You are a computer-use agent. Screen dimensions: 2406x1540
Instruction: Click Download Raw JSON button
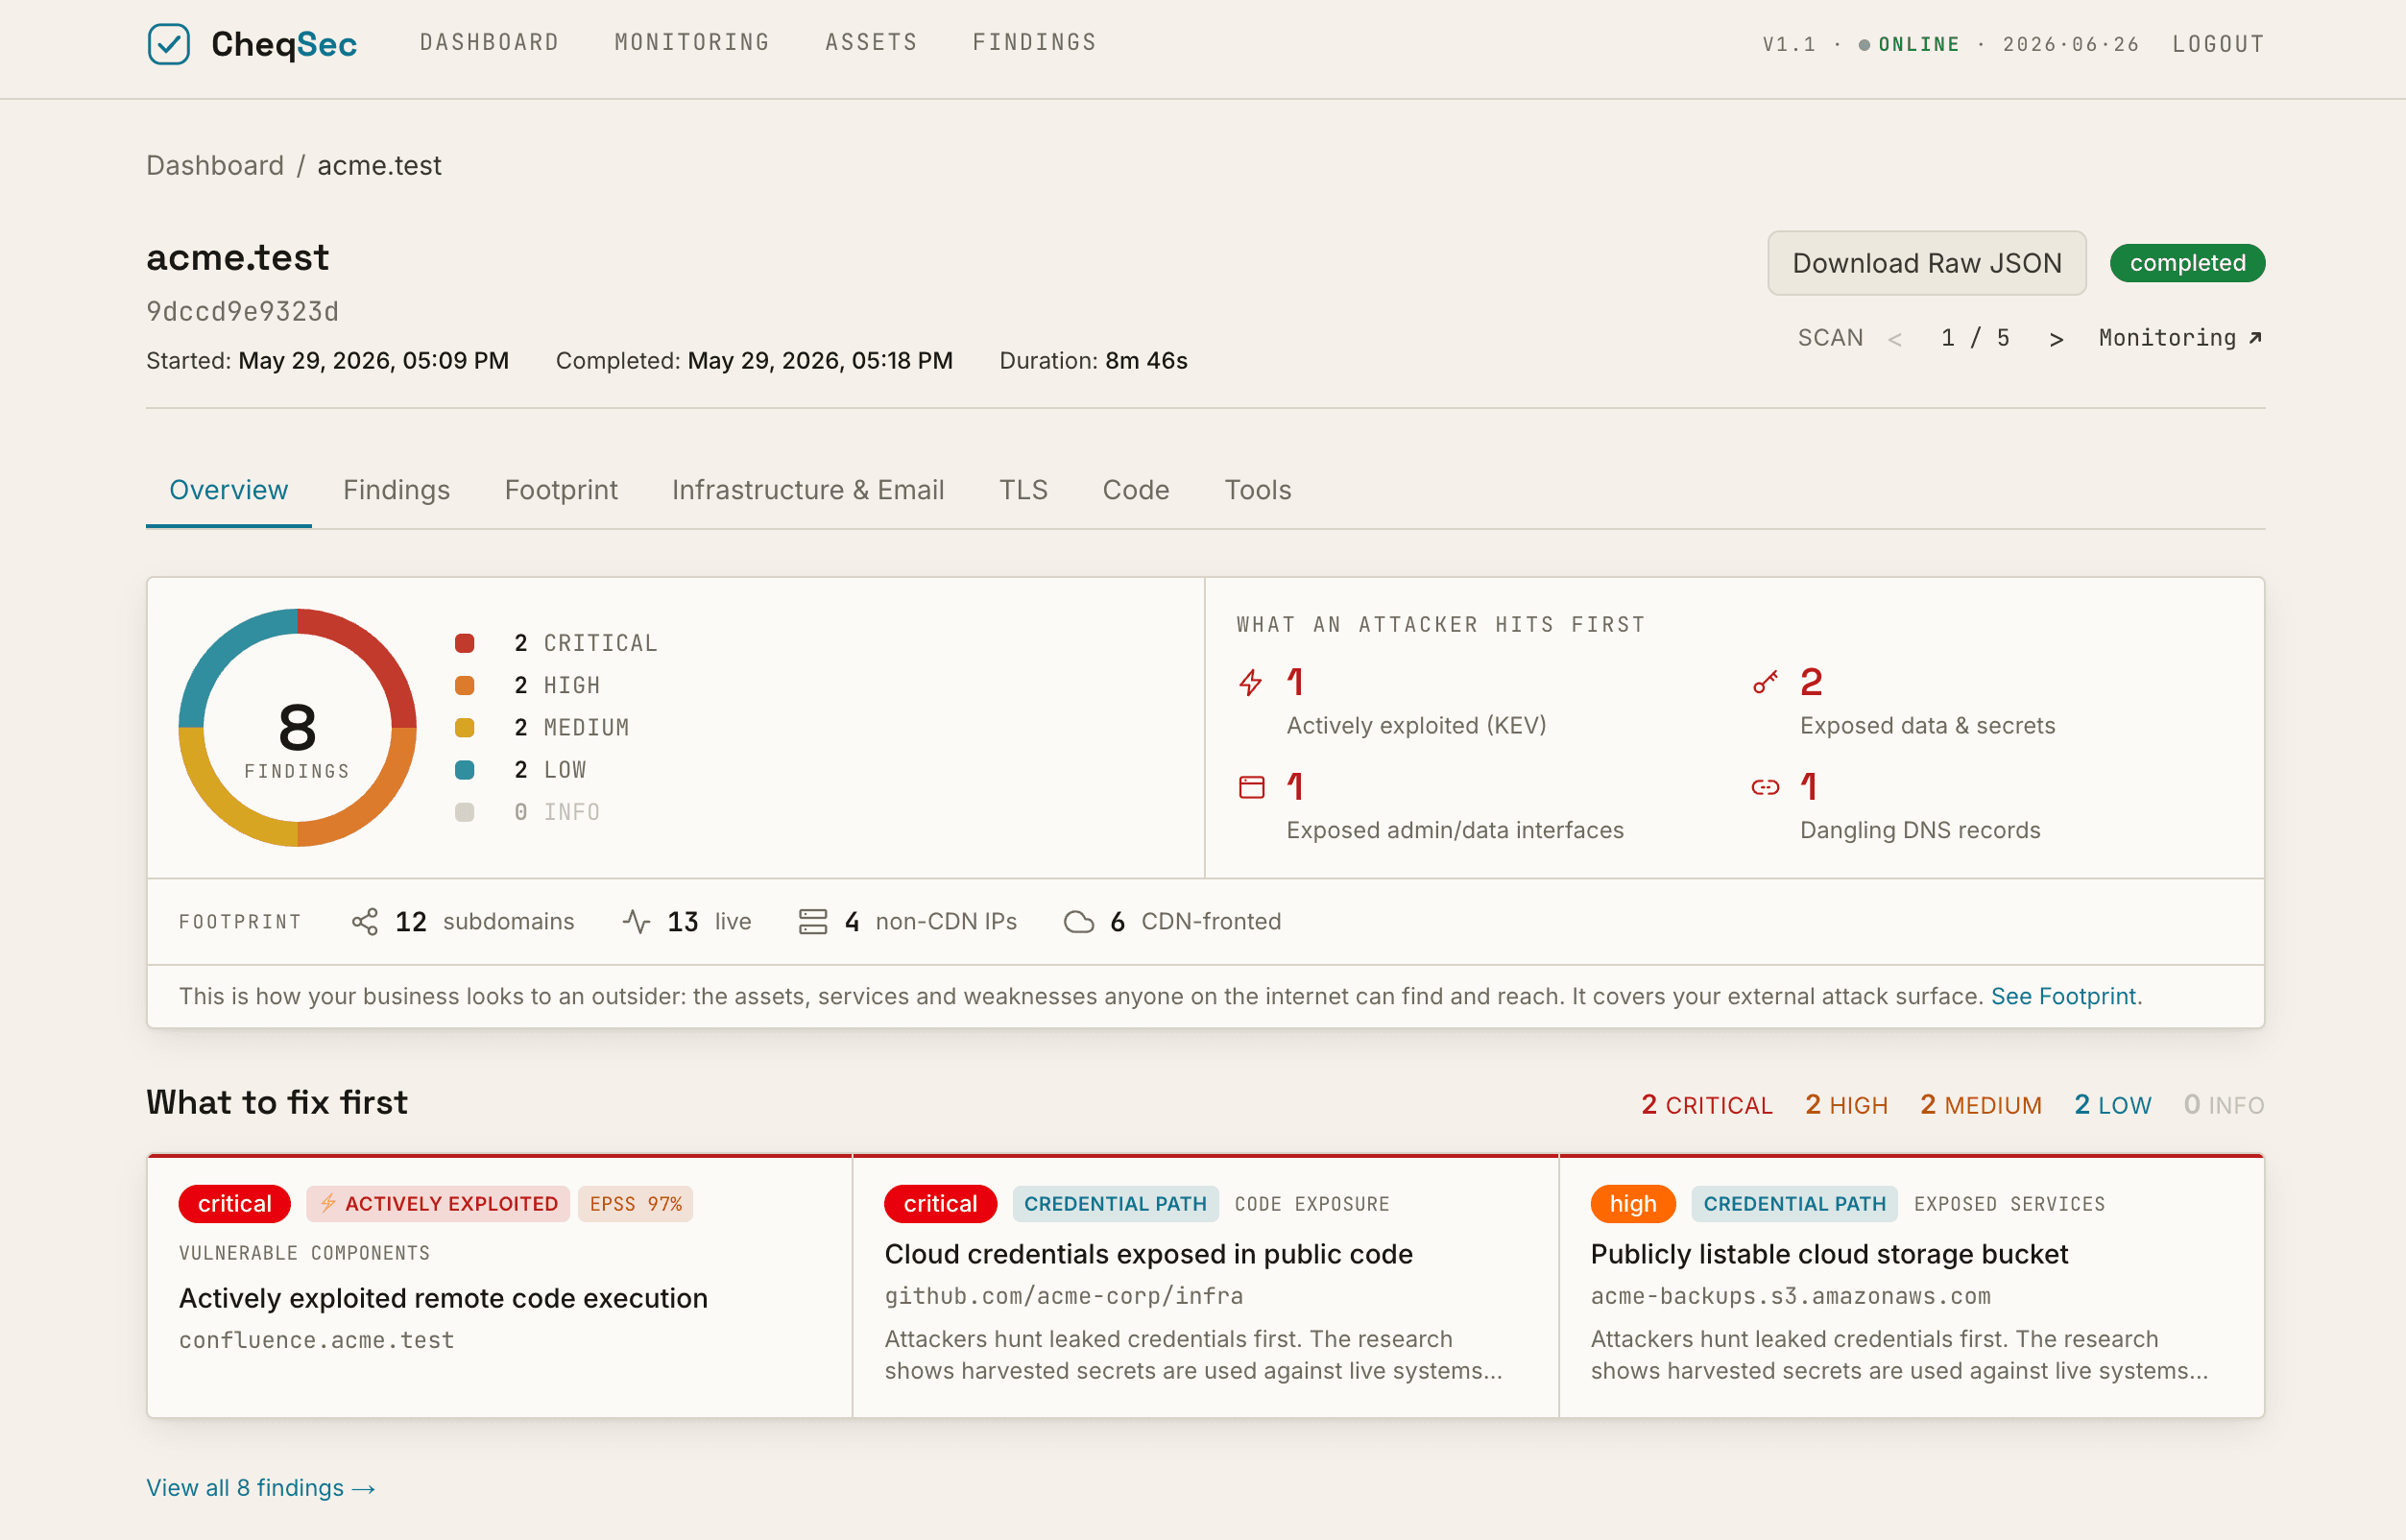tap(1926, 263)
